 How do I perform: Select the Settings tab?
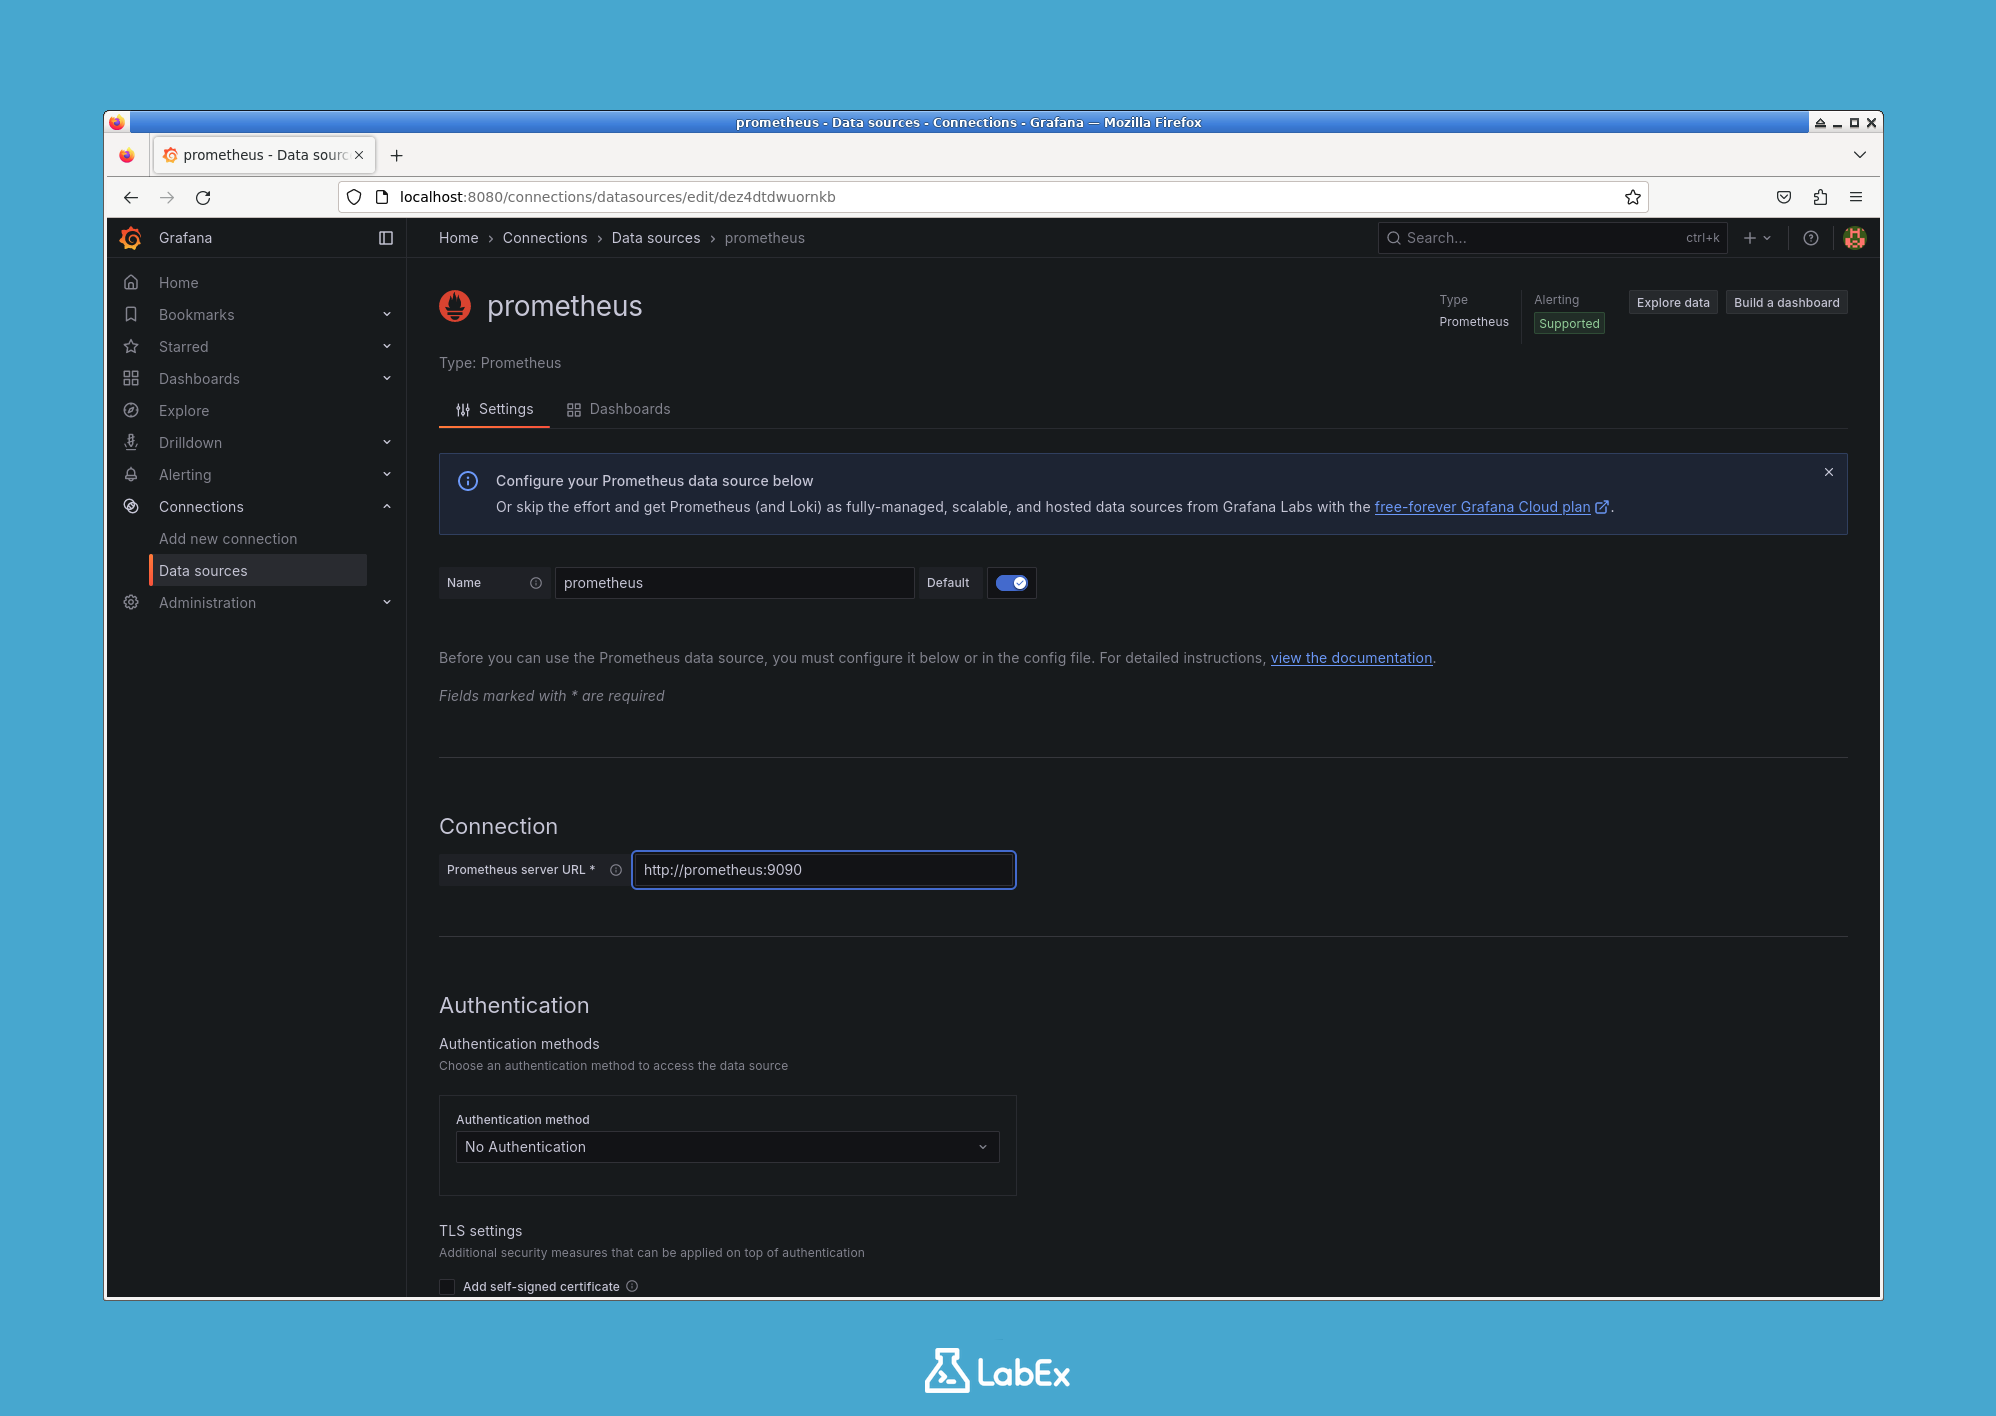[505, 409]
